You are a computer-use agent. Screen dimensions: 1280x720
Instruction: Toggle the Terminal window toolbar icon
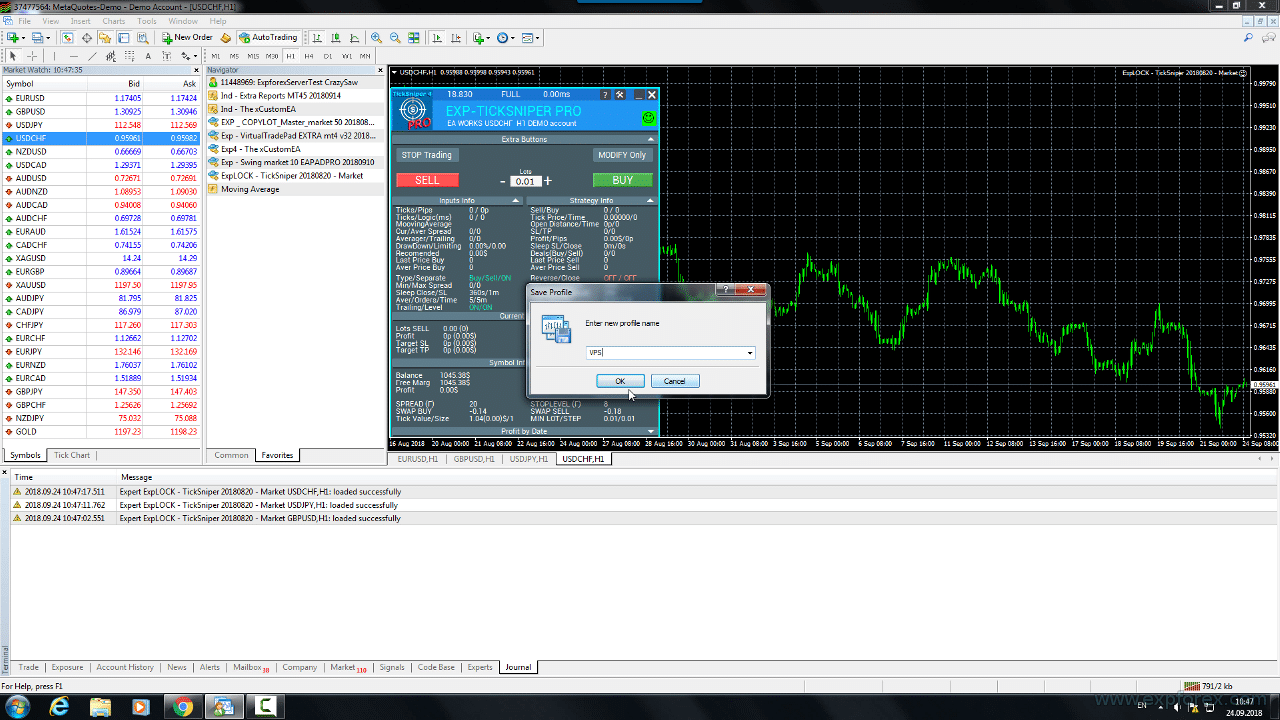point(124,38)
